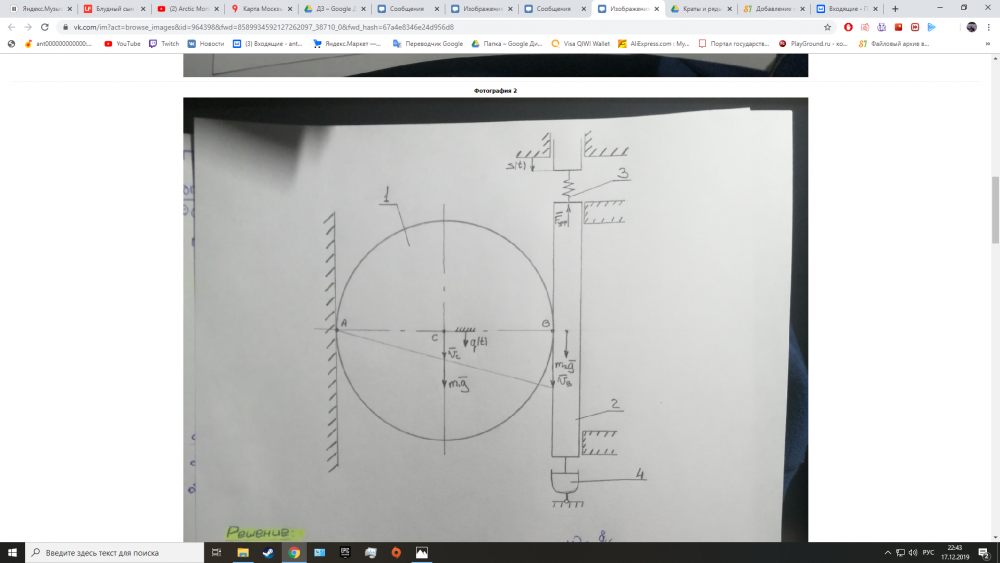The image size is (1000, 563).
Task: Open the Visa QIWI Wallet bookmark
Action: 580,44
